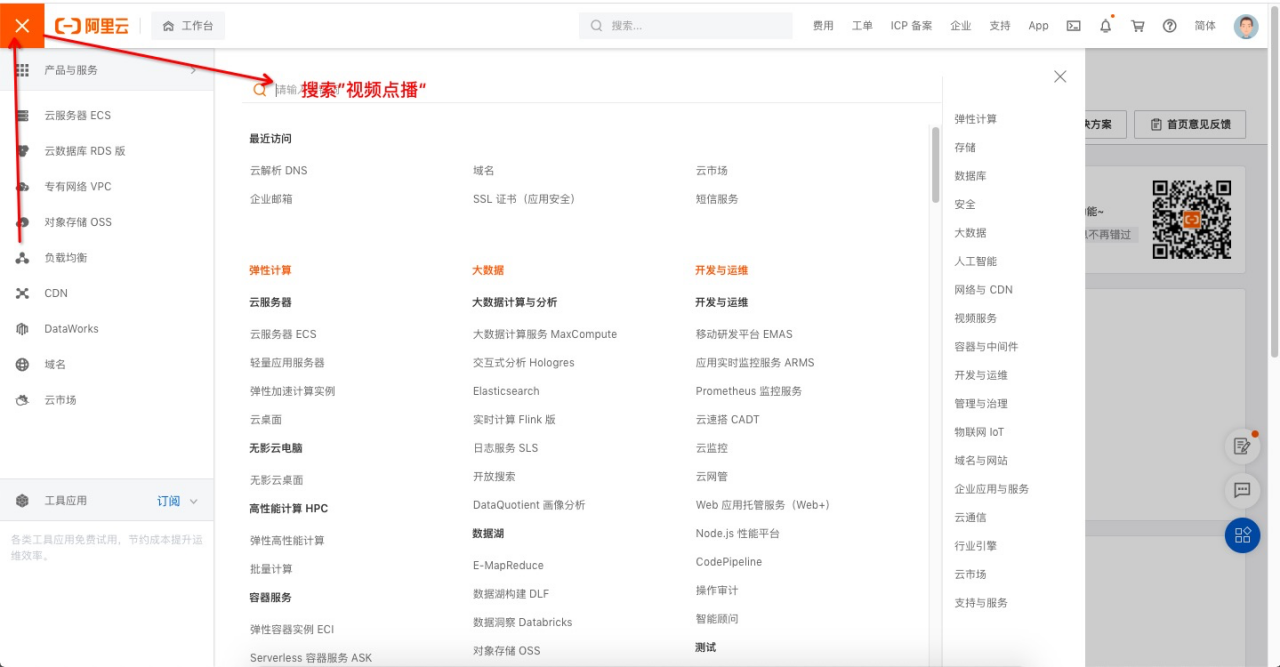This screenshot has height=667, width=1280.
Task: Open 对象存储 OSS in sidebar
Action: pyautogui.click(x=78, y=222)
